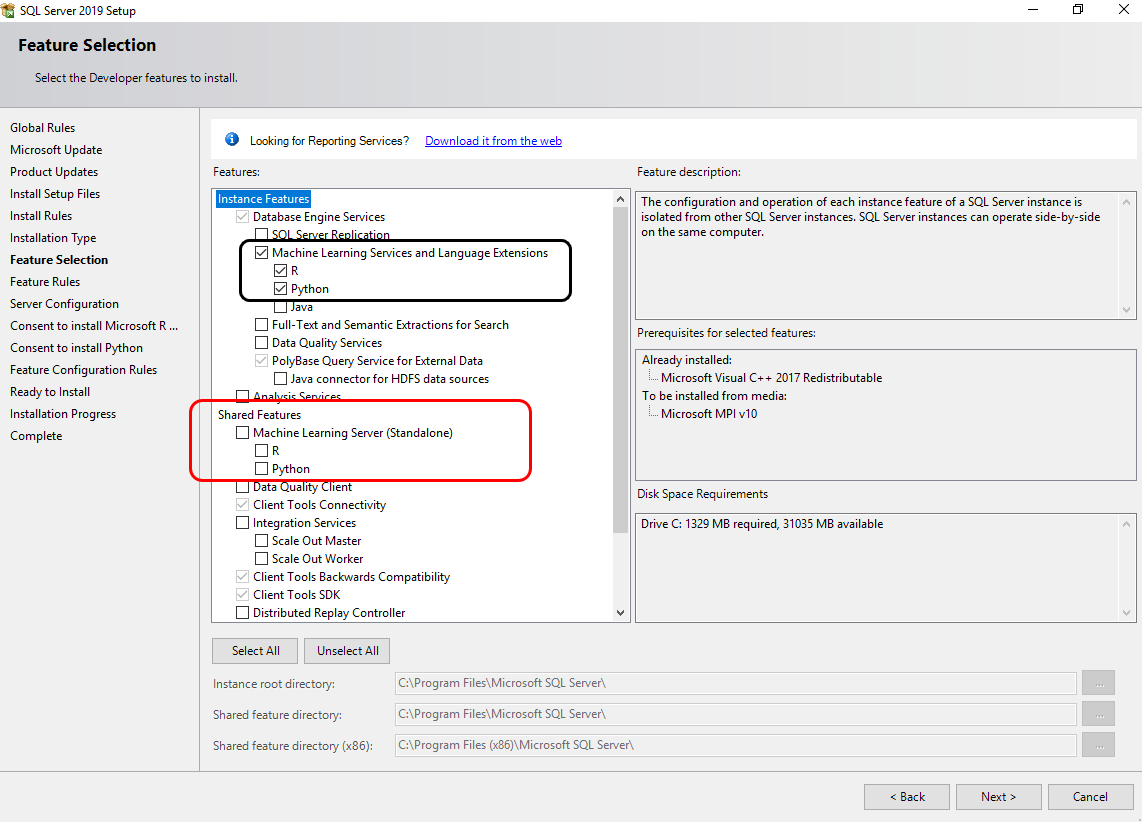
Task: Click the blue information icon beside Reporting Services
Action: click(232, 139)
